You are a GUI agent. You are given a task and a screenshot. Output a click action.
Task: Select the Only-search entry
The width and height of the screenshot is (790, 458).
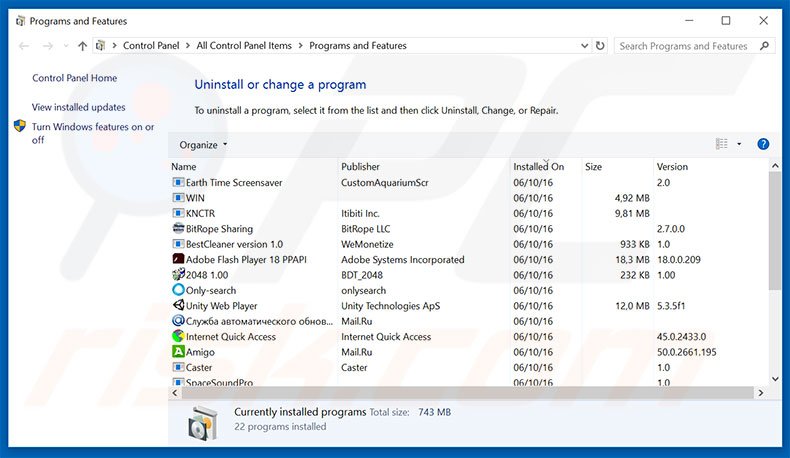(x=211, y=290)
